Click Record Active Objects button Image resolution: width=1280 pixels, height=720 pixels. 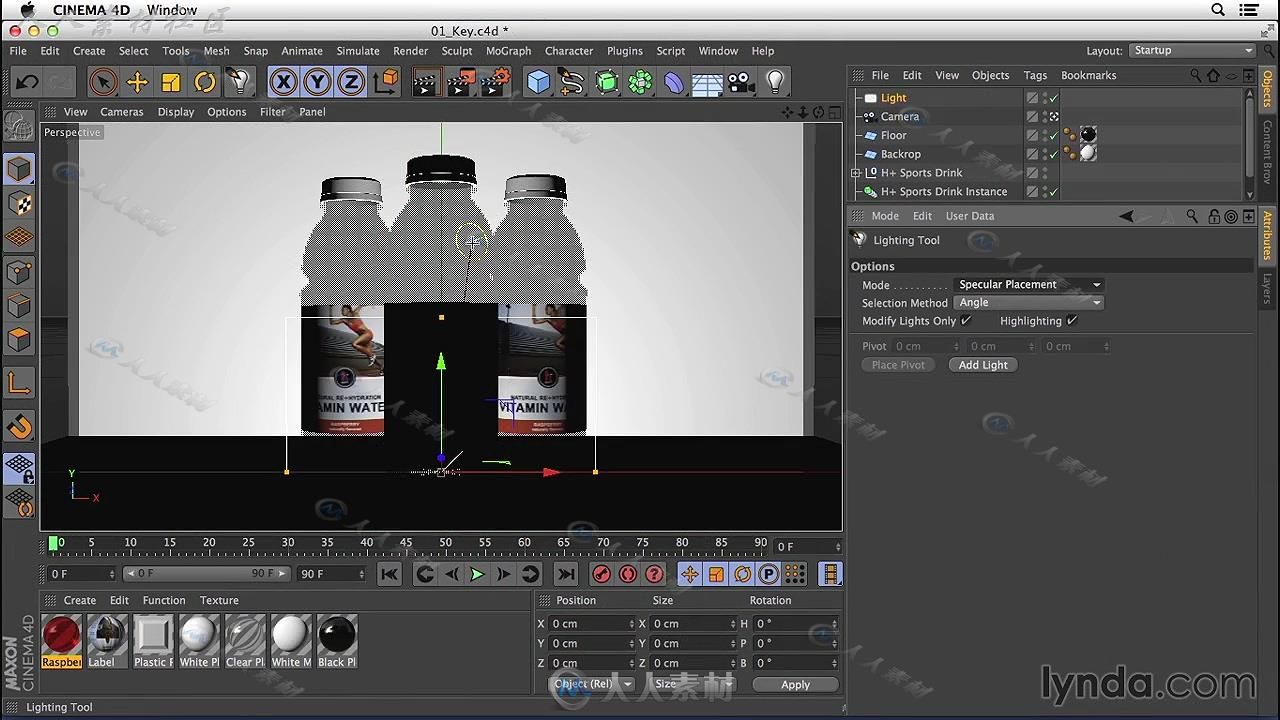click(601, 574)
